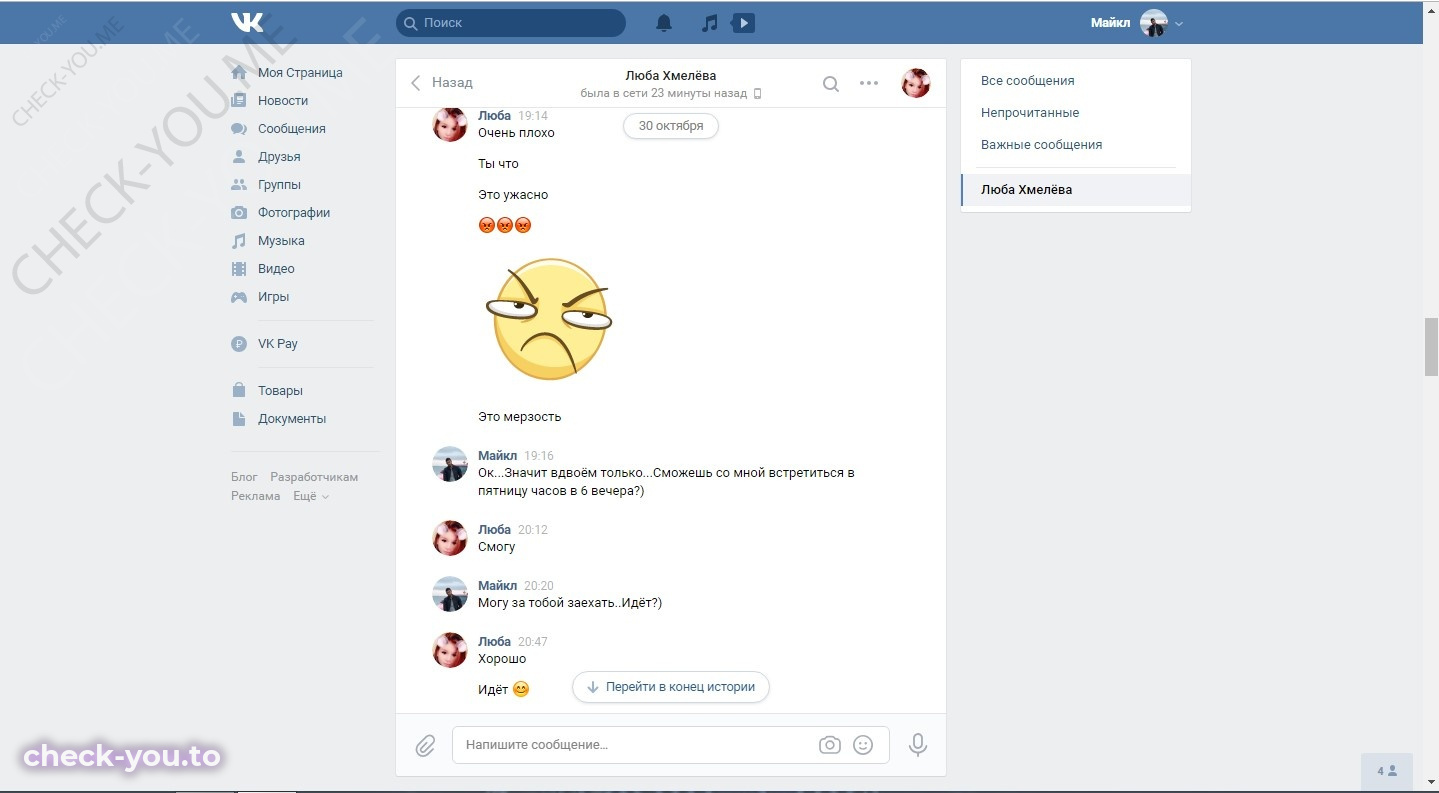Open Майкл's avatar at the 20:20 message

[450, 594]
